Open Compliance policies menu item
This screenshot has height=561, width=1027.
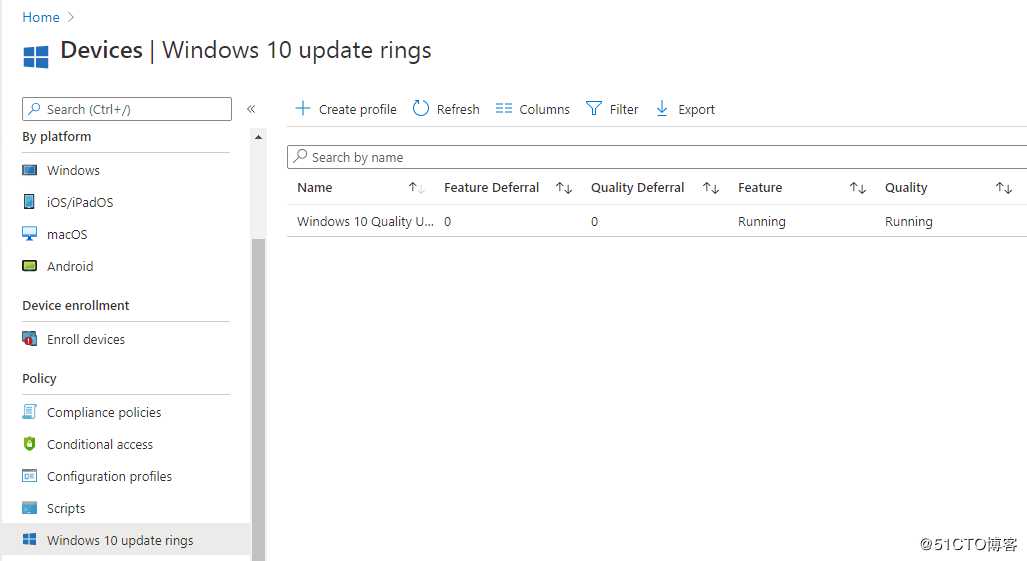pos(104,412)
